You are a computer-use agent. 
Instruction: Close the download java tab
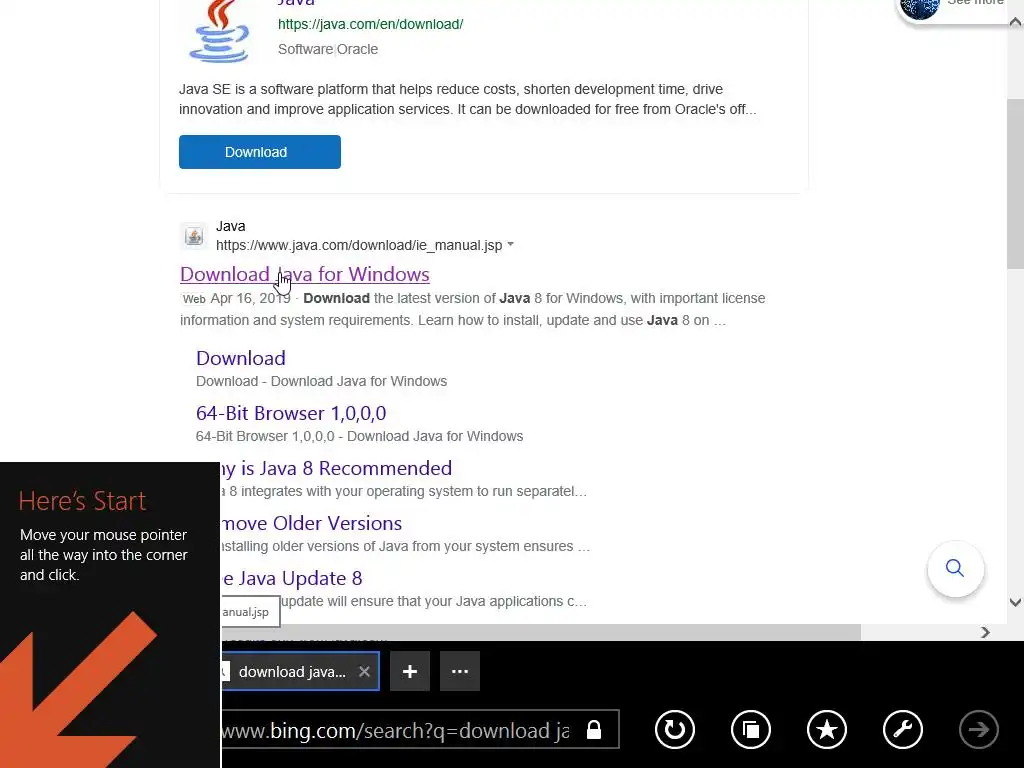click(x=364, y=671)
